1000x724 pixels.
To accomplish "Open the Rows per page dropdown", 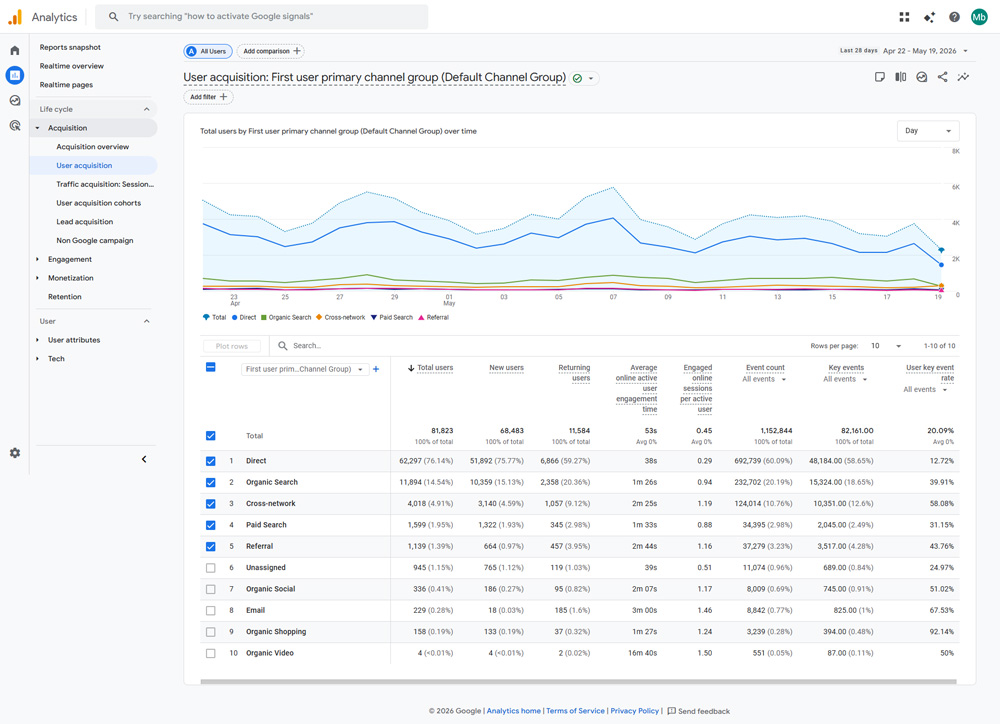I will 886,346.
